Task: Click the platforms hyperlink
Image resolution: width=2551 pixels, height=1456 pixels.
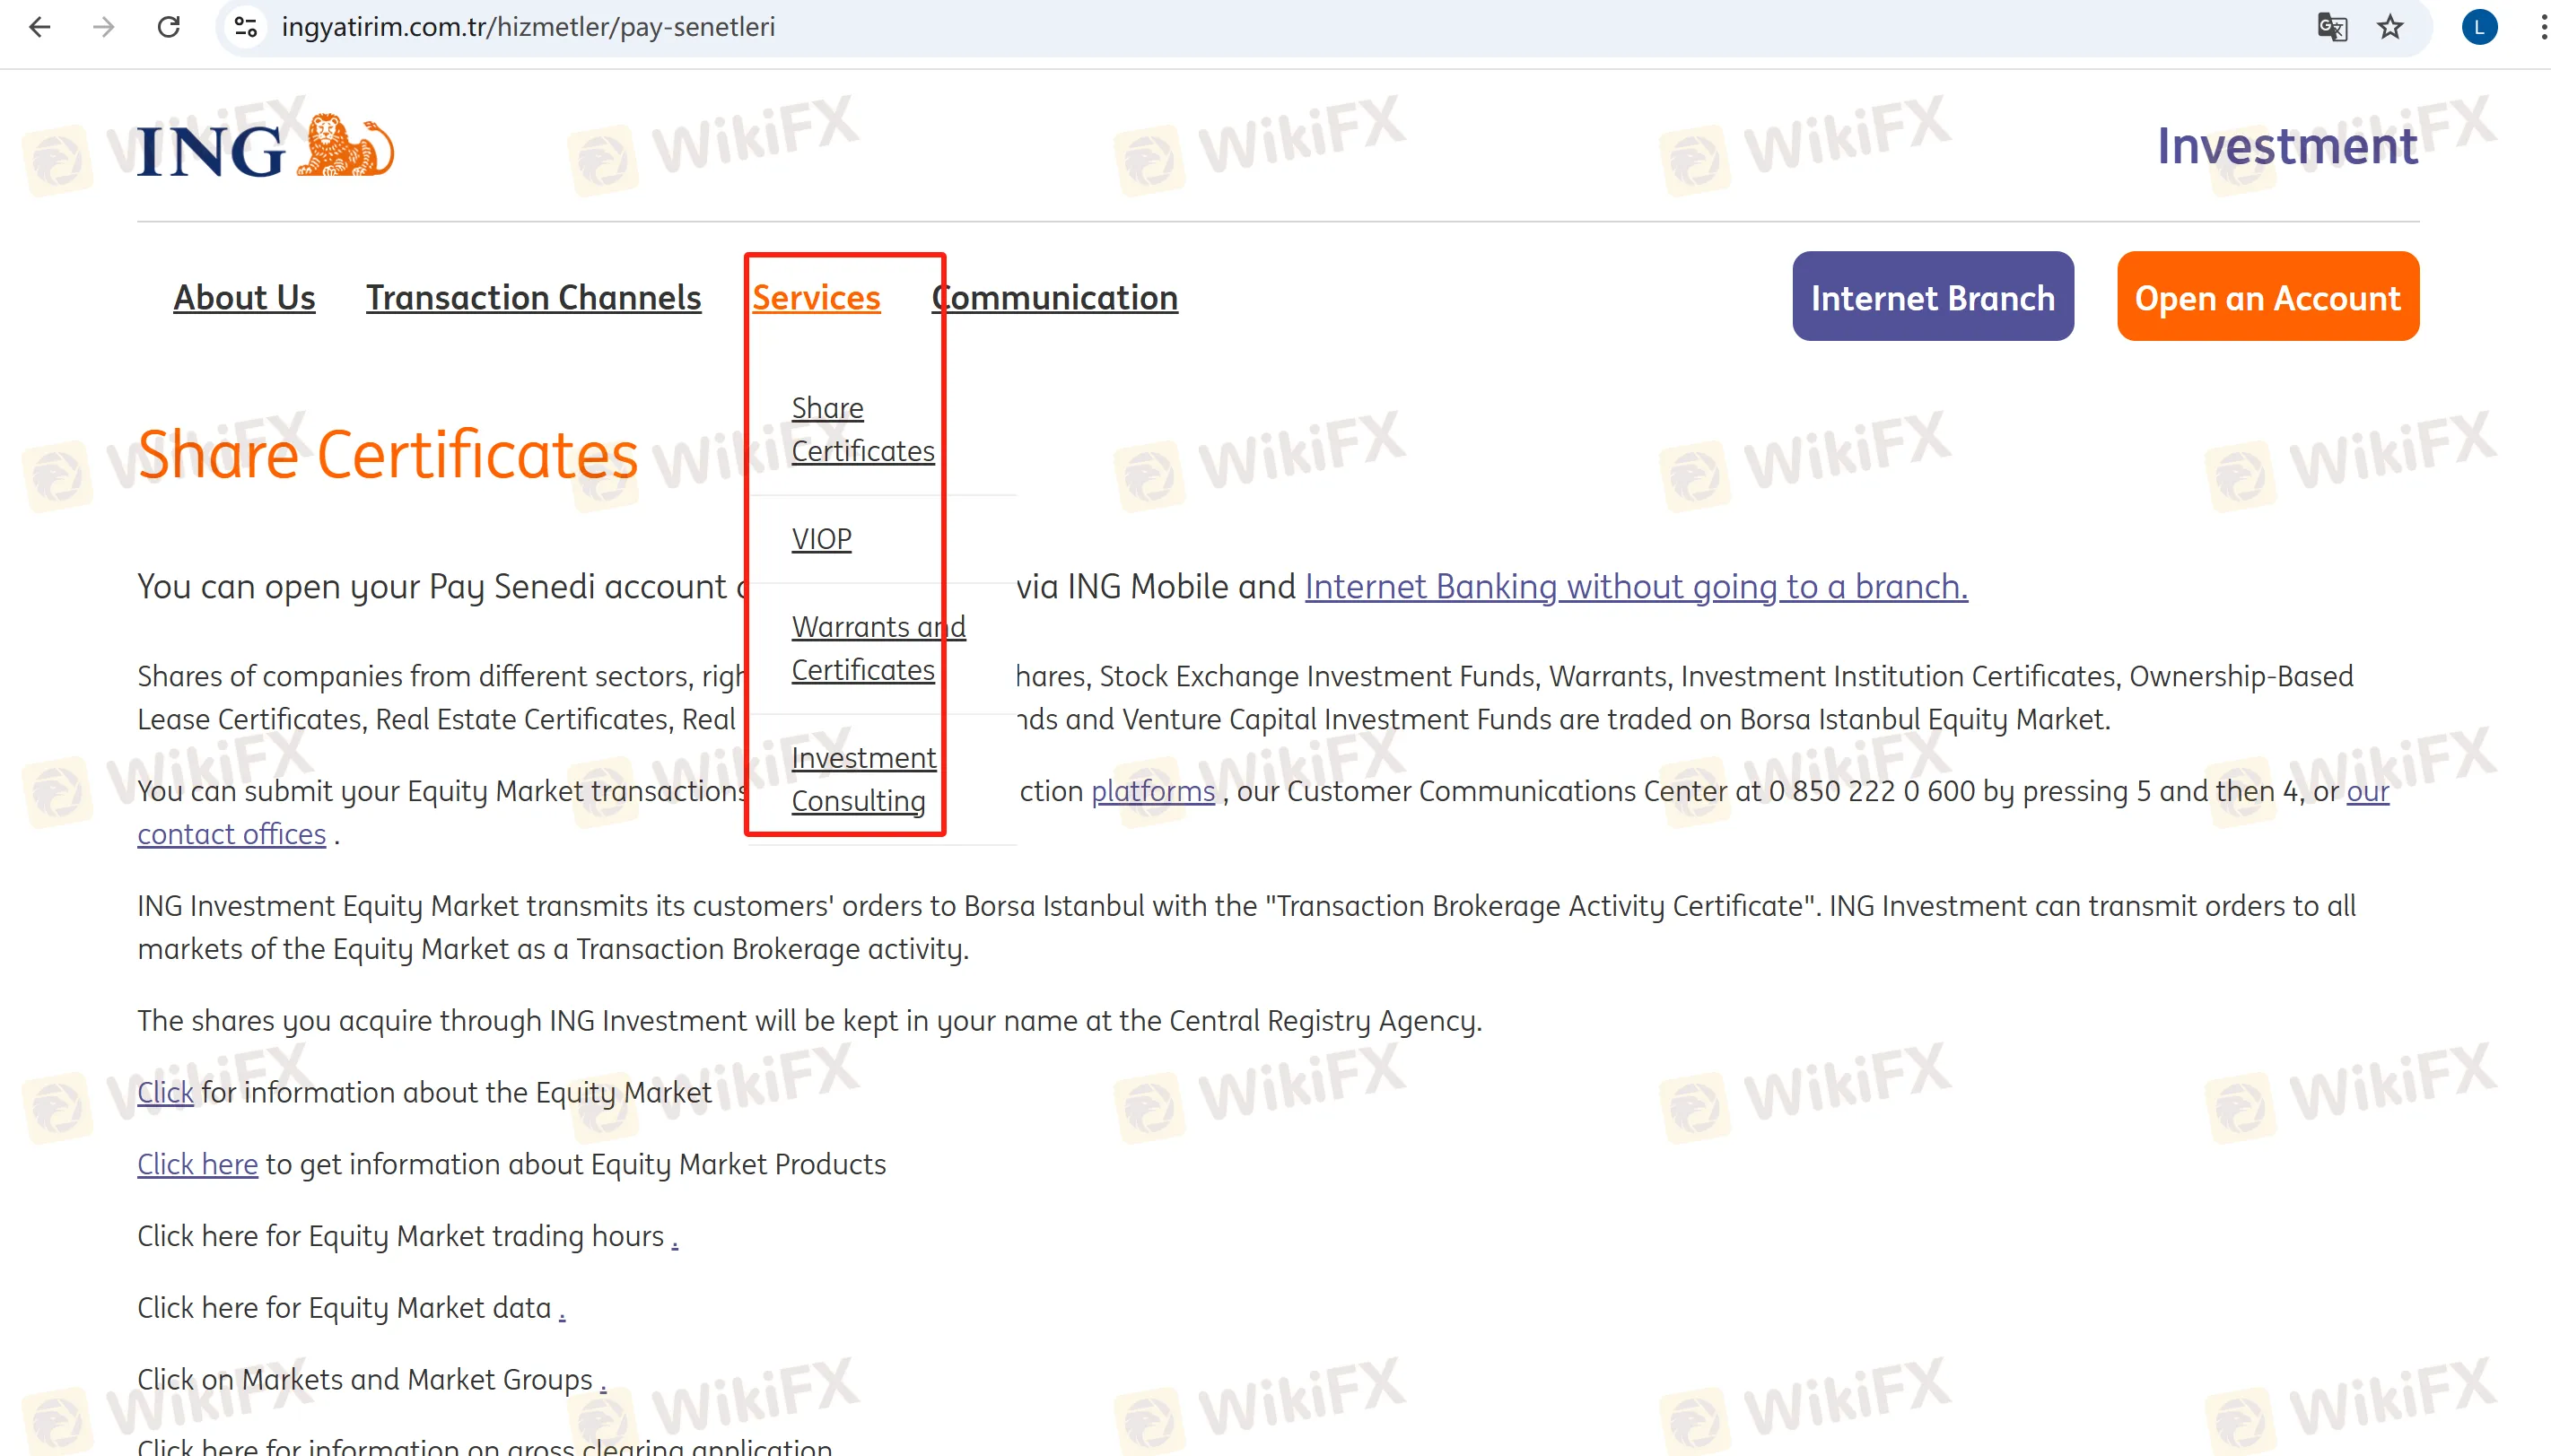Action: pyautogui.click(x=1152, y=791)
